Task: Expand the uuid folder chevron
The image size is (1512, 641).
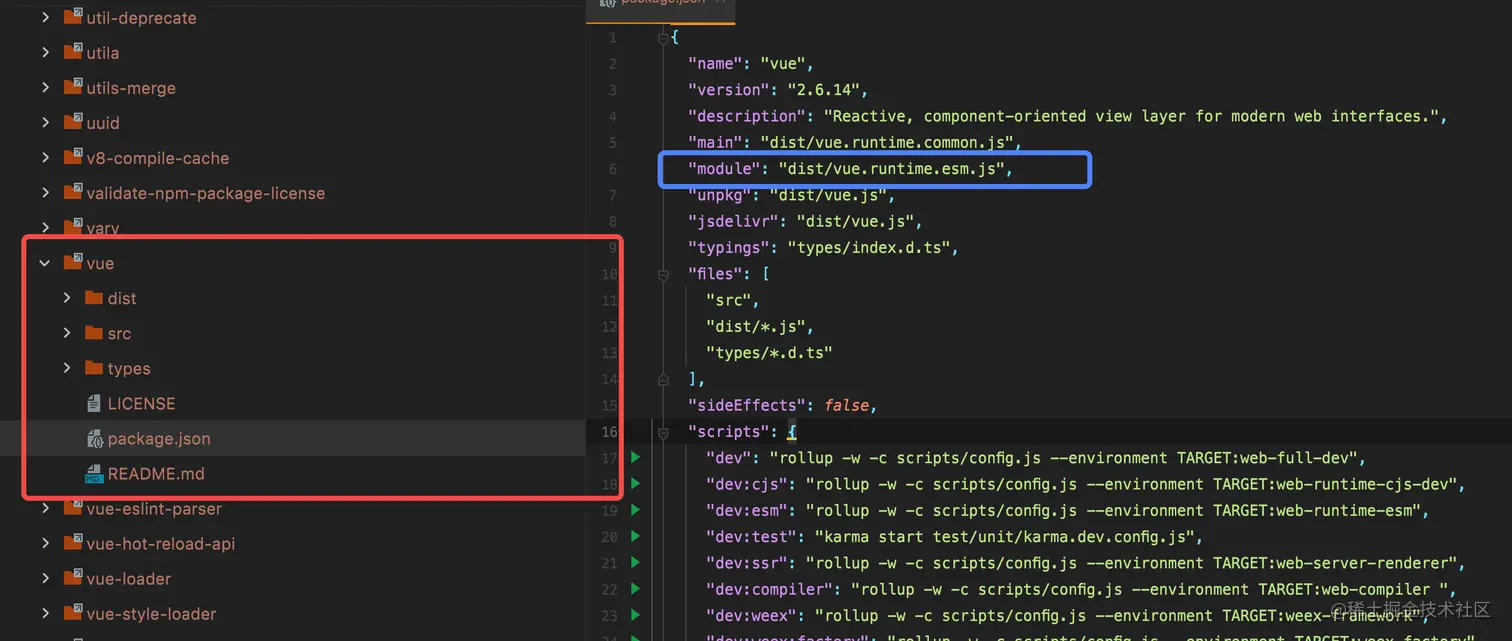Action: point(45,123)
